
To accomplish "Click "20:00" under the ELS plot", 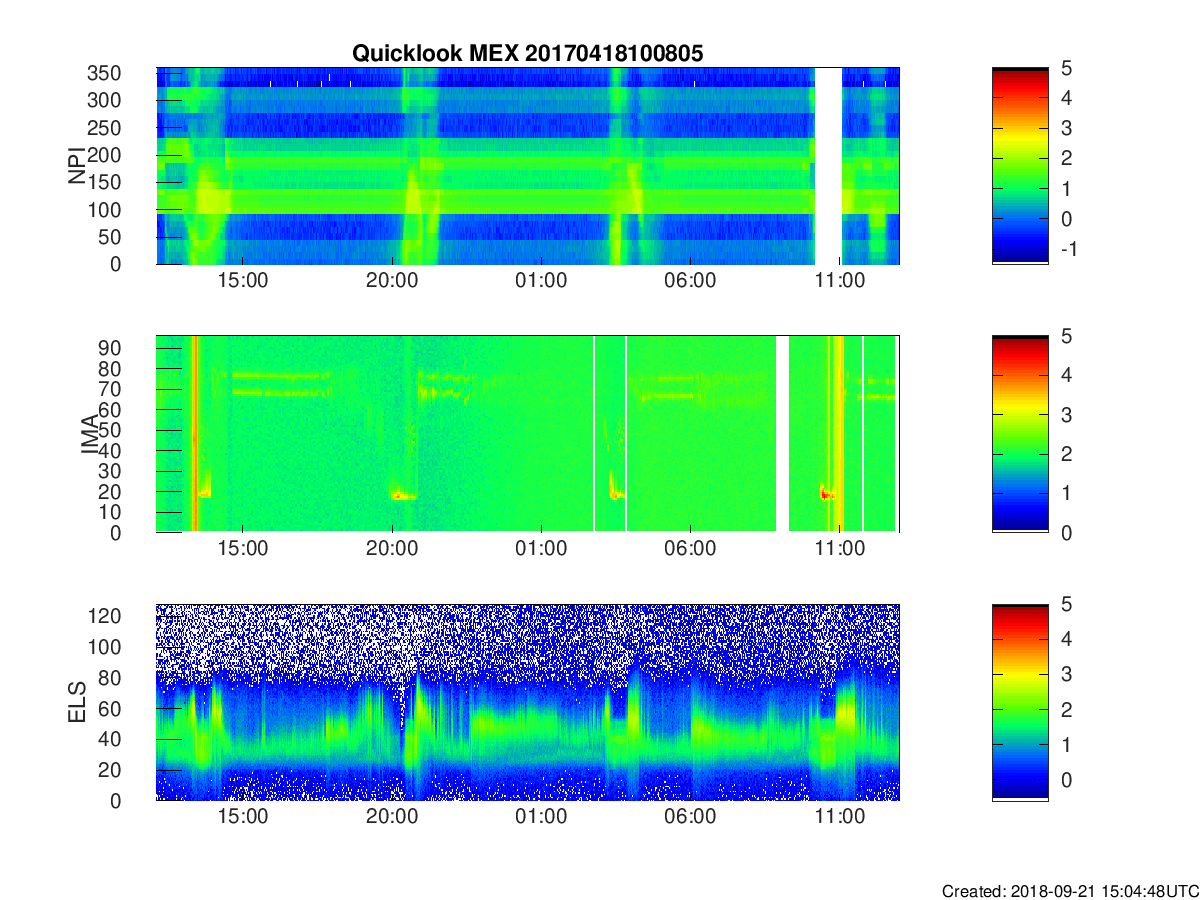I will tap(392, 817).
